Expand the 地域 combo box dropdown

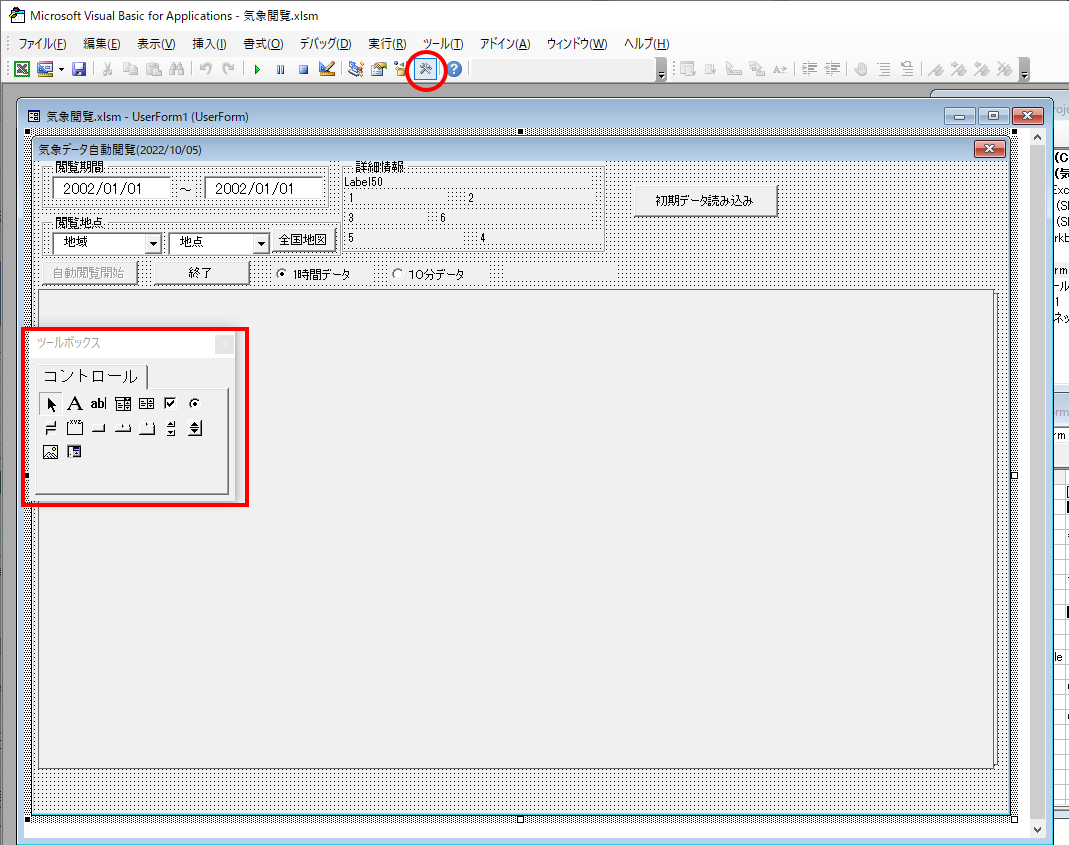(x=153, y=243)
